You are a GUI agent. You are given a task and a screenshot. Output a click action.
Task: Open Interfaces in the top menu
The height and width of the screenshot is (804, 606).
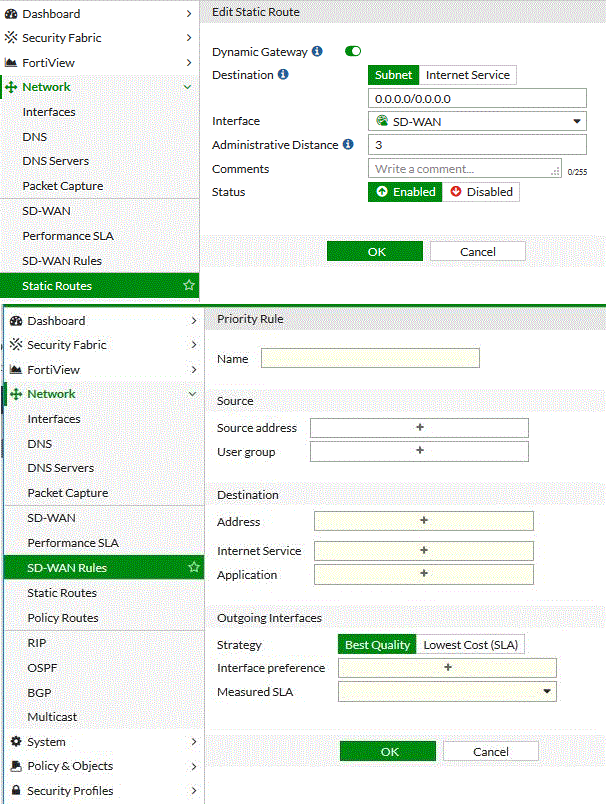[49, 112]
